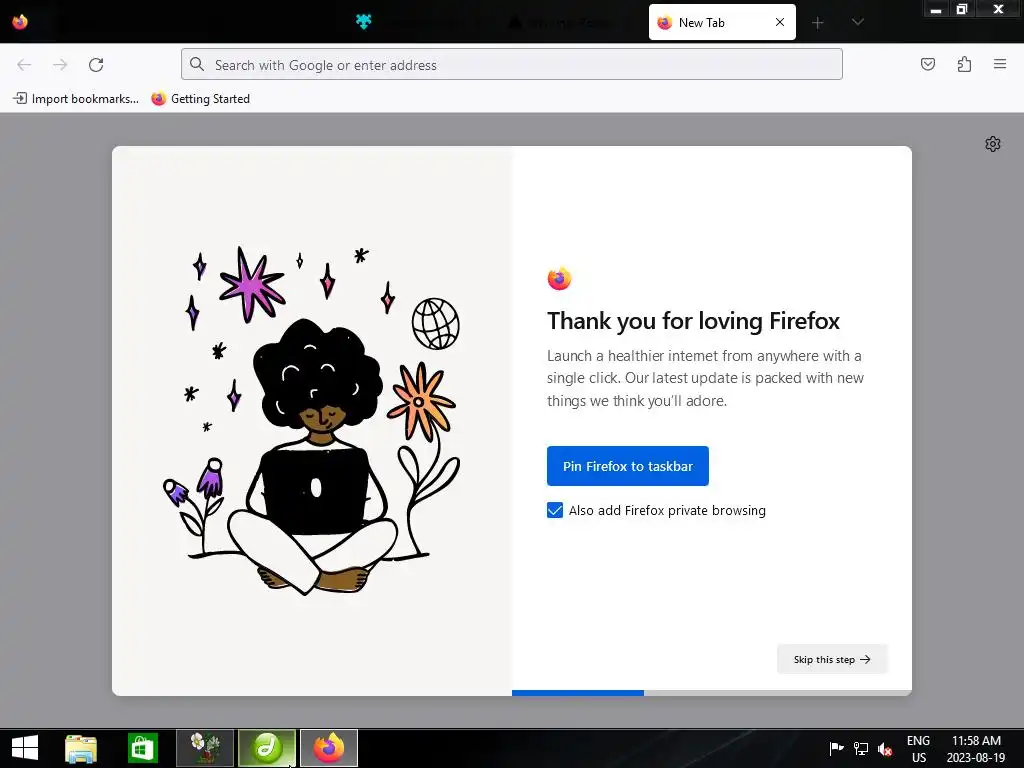Focus the Search with Google address field

coord(511,64)
